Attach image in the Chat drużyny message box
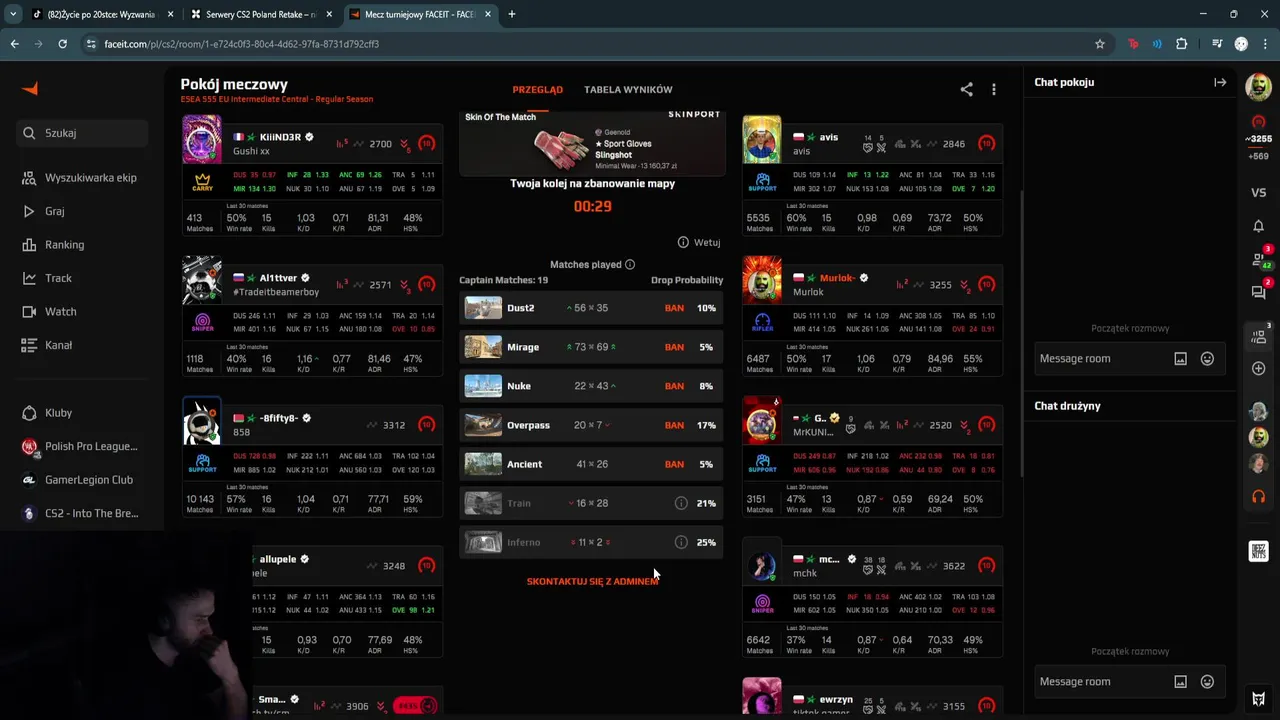 coord(1180,682)
